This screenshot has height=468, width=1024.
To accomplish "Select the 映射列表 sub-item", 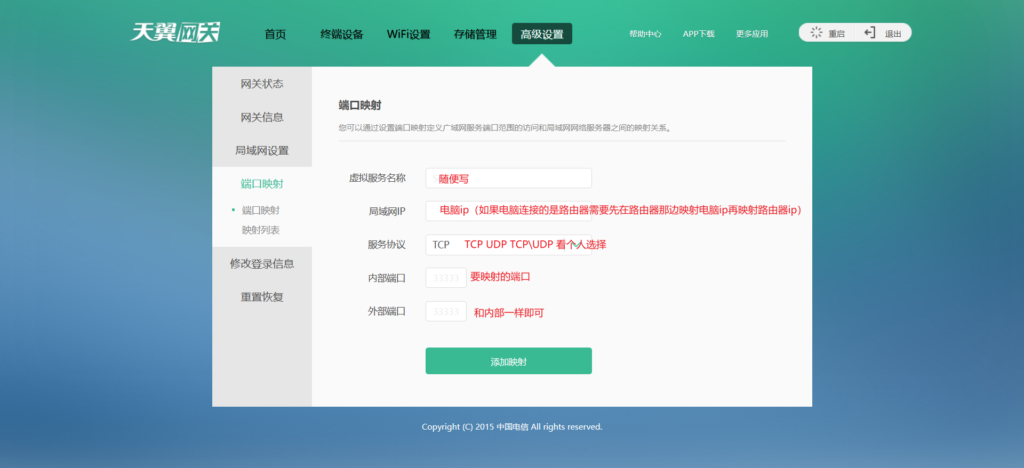I will [260, 230].
